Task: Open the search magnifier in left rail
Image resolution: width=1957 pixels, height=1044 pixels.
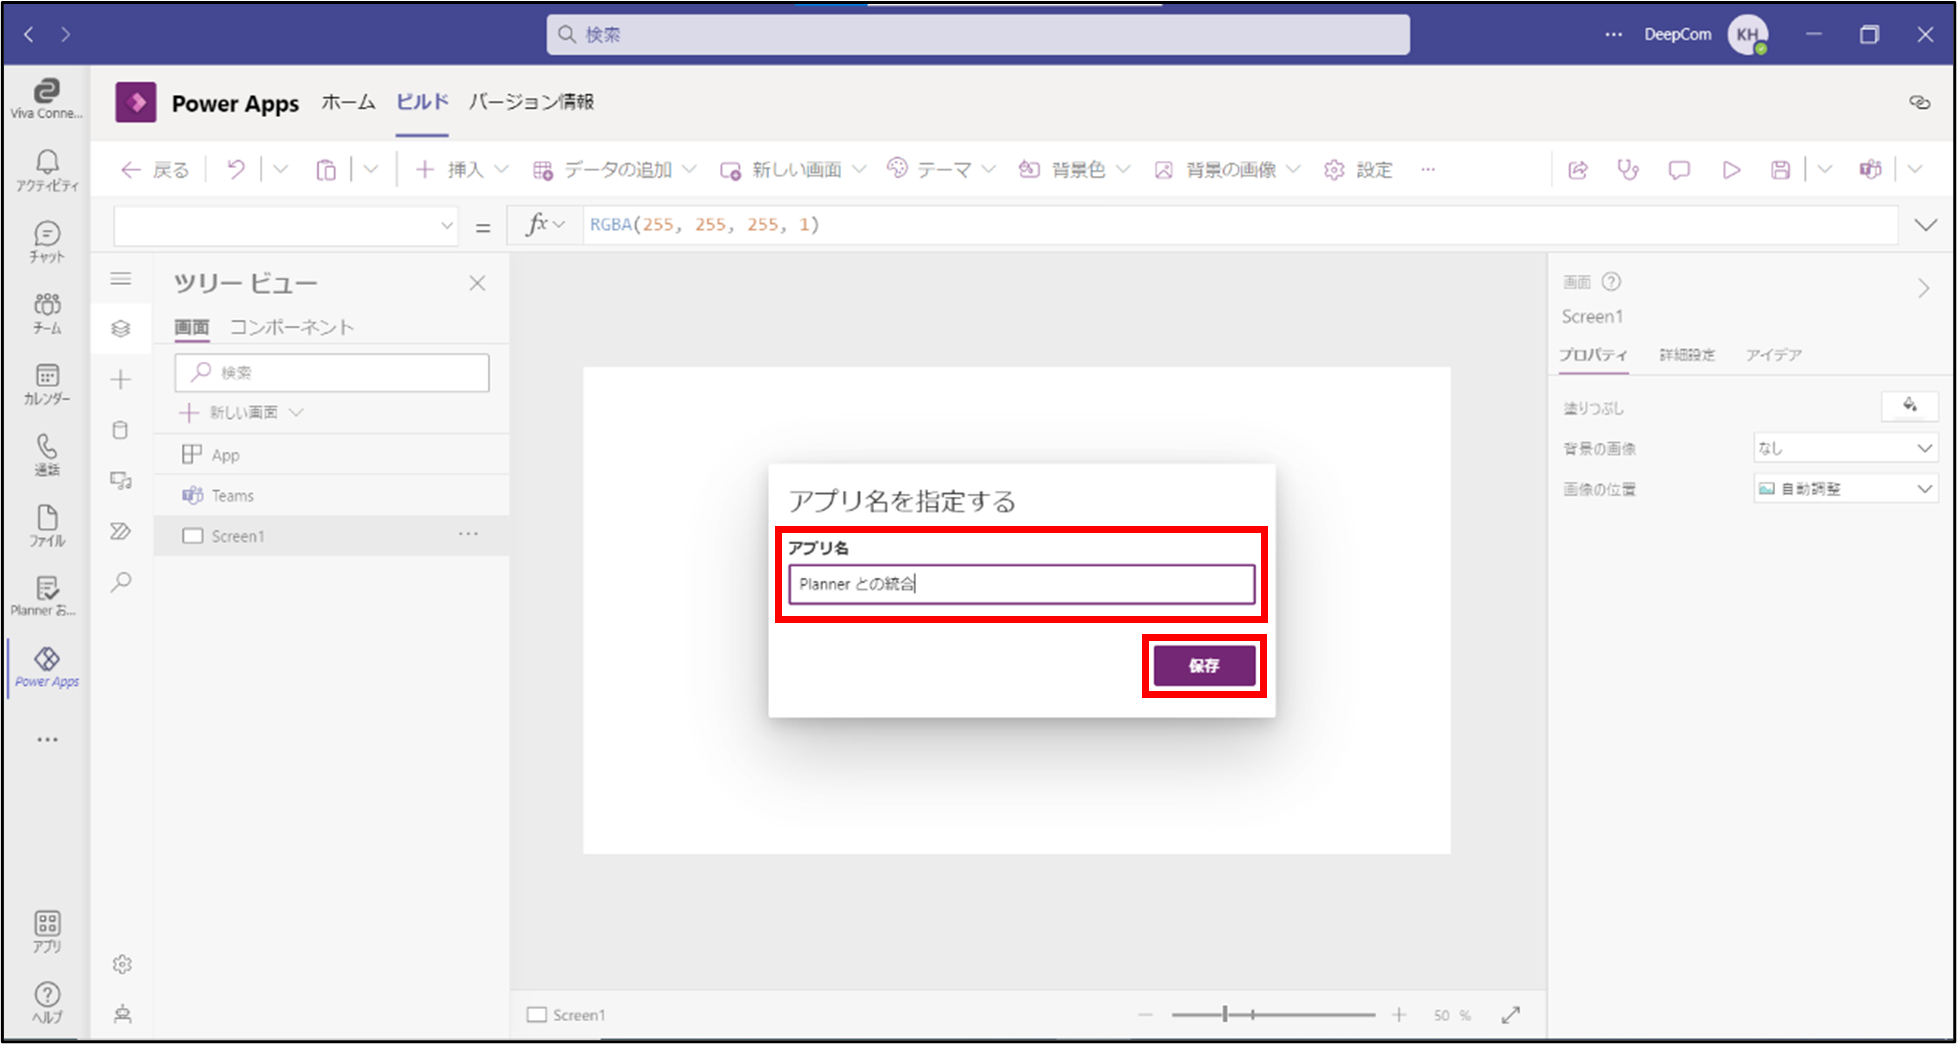Action: pyautogui.click(x=121, y=582)
